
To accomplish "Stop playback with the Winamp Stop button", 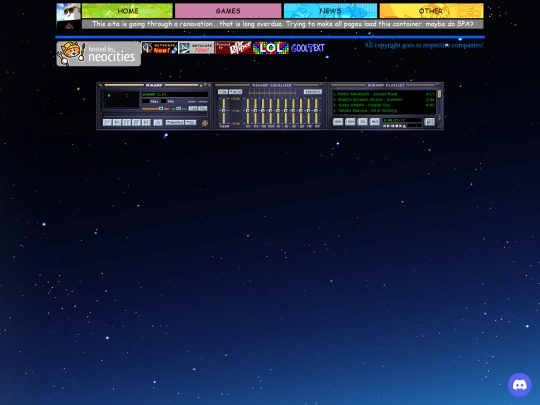I will click(x=136, y=122).
